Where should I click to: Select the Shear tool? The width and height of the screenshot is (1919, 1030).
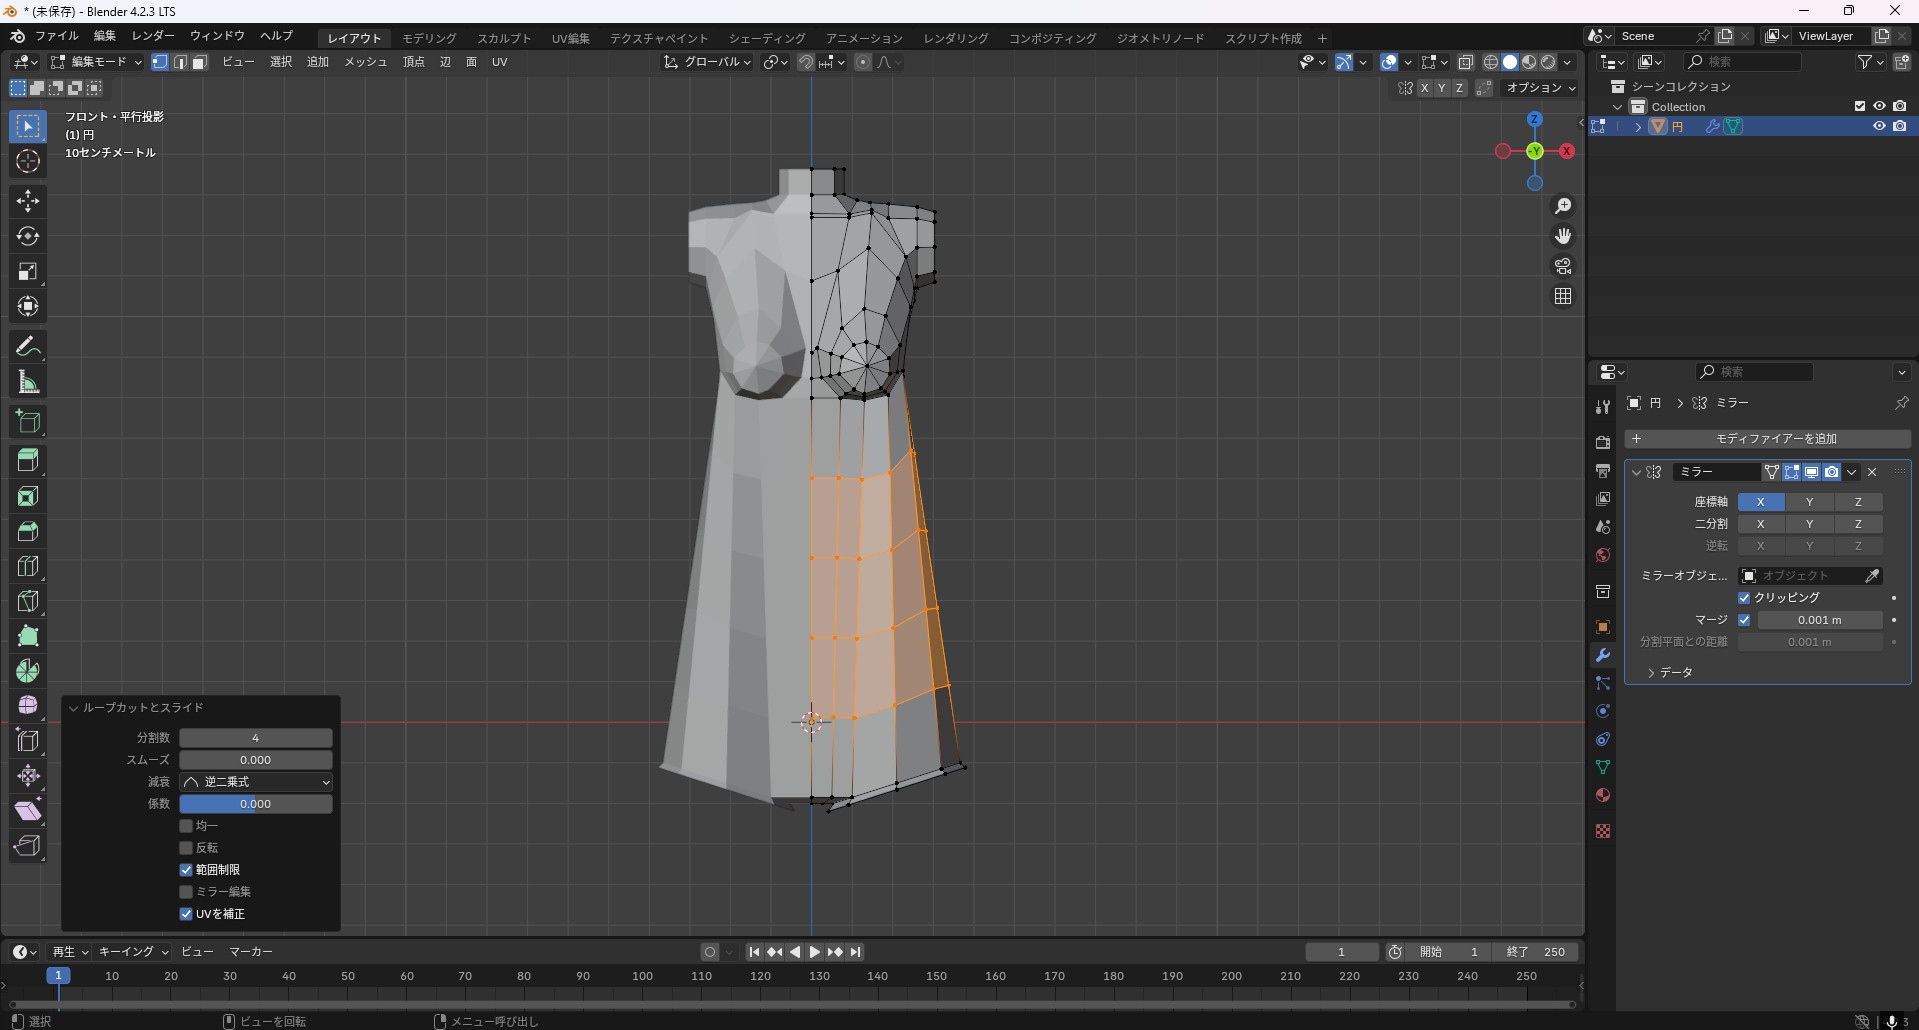pos(28,811)
